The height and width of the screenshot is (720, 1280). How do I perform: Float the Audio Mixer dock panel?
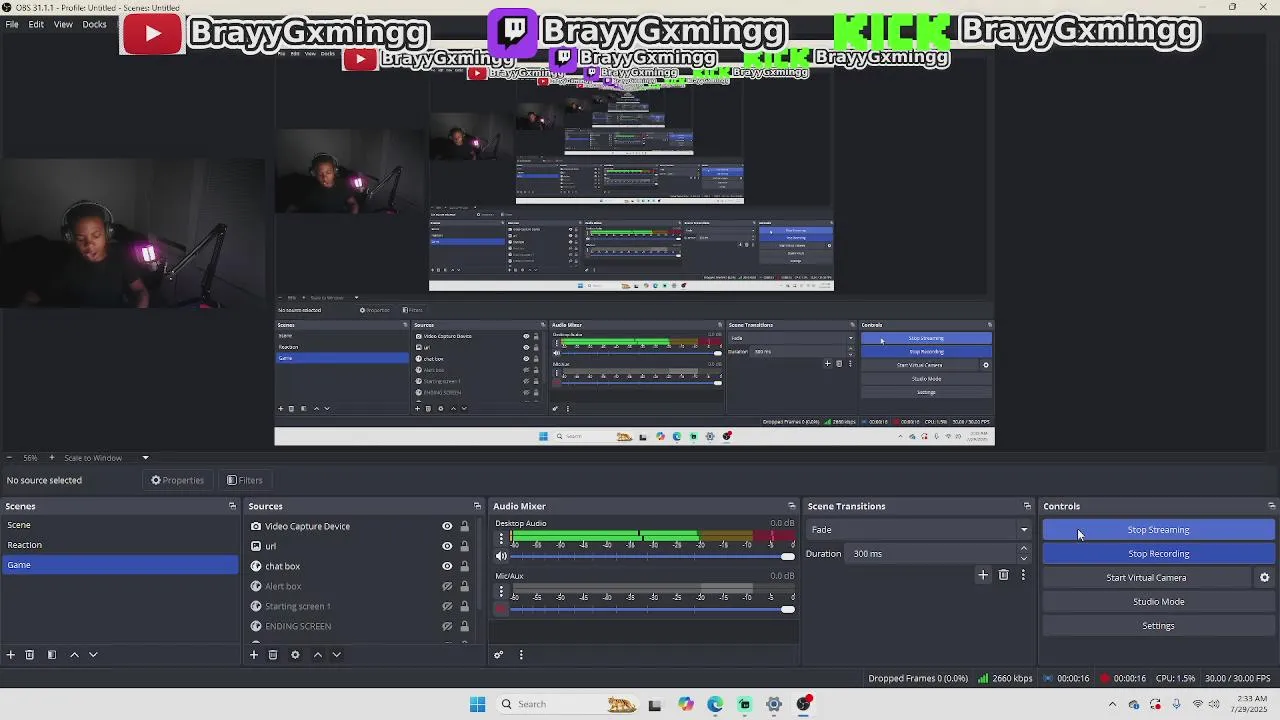click(791, 506)
